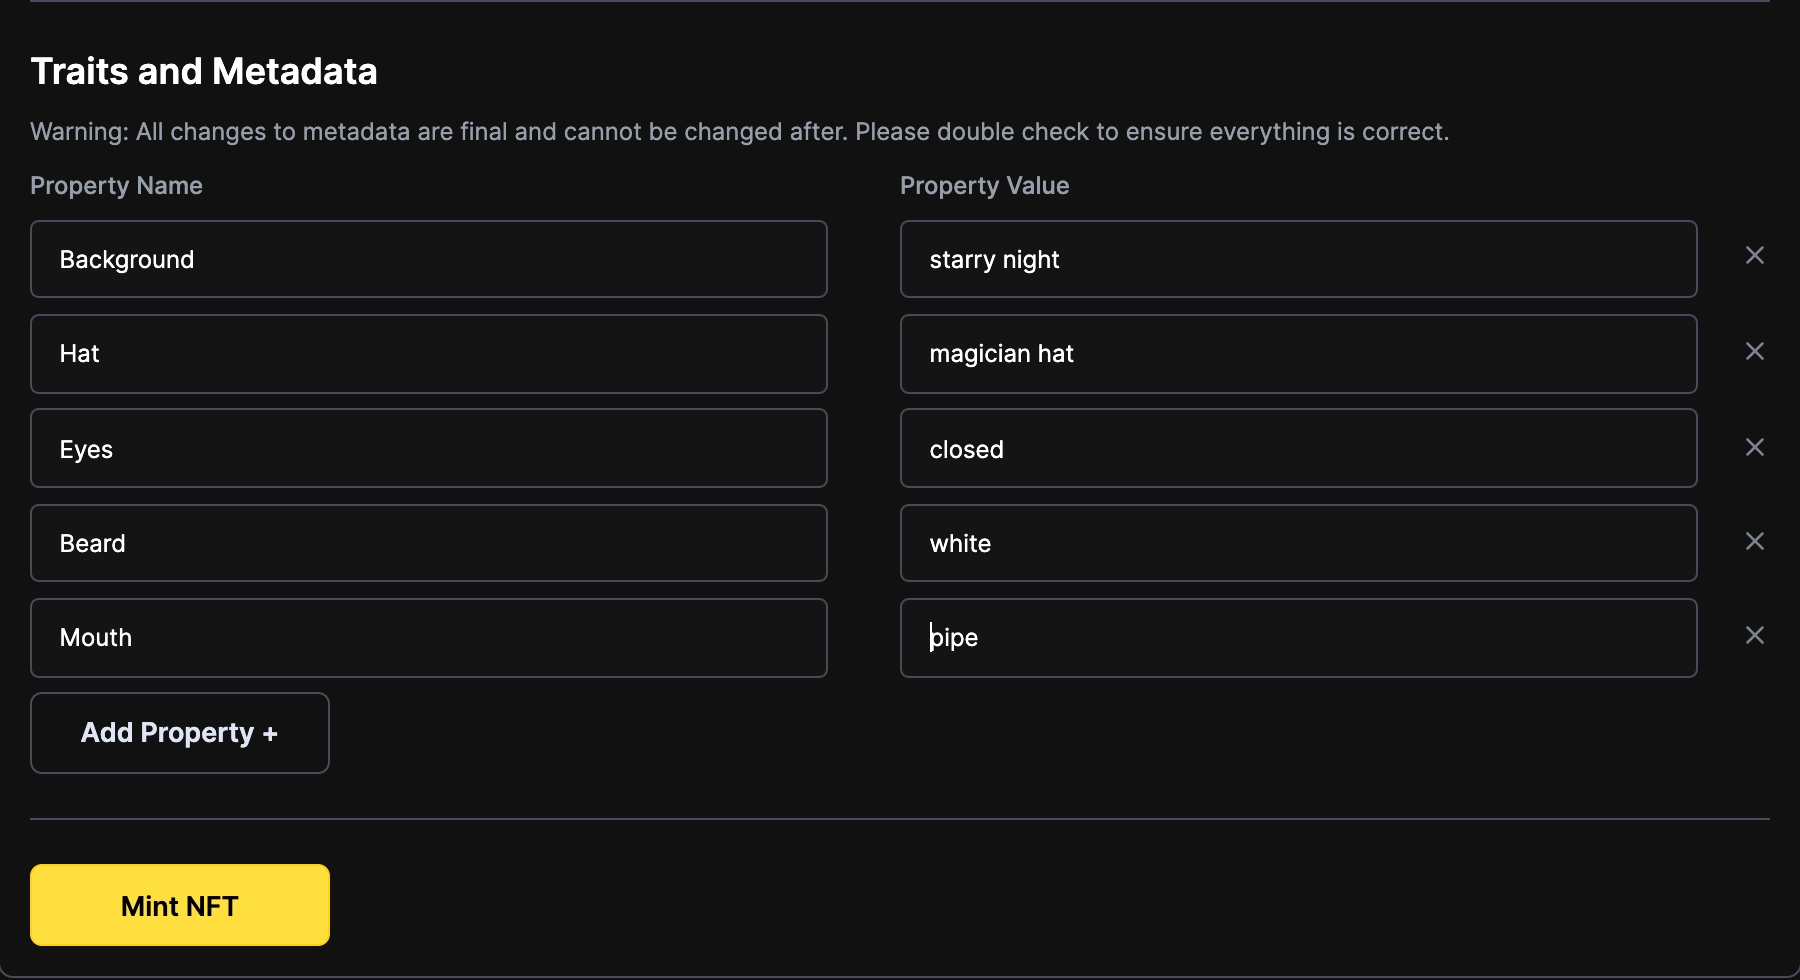This screenshot has height=980, width=1800.
Task: Select the 'white' property value field
Action: (x=1298, y=543)
